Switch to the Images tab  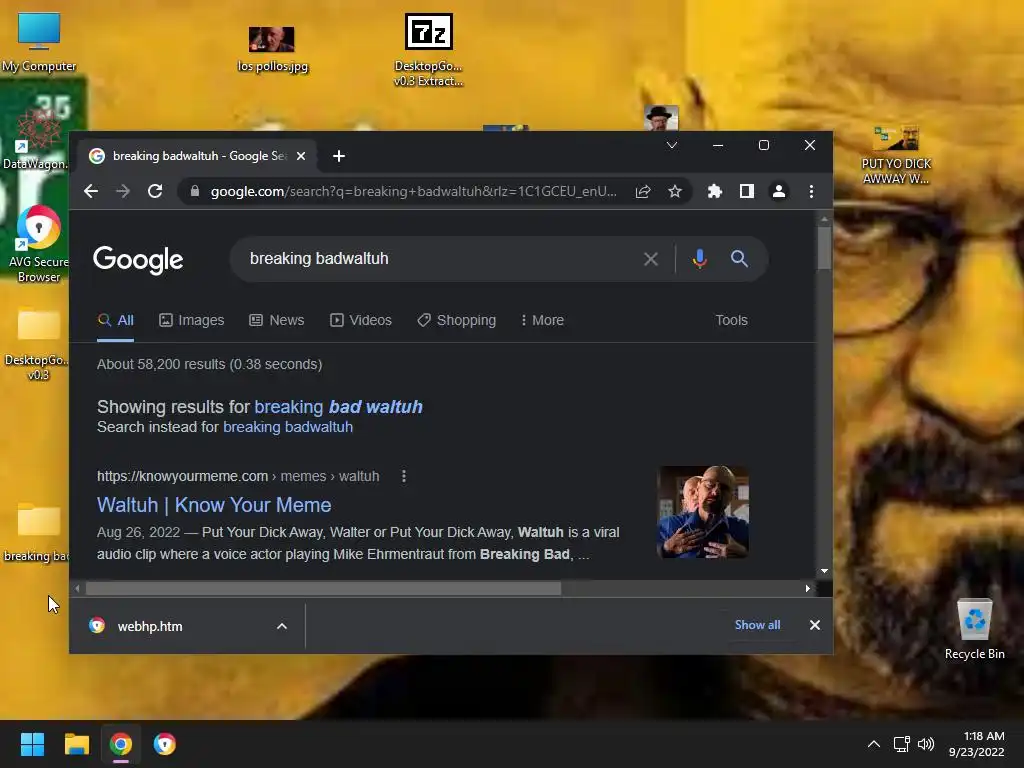192,320
